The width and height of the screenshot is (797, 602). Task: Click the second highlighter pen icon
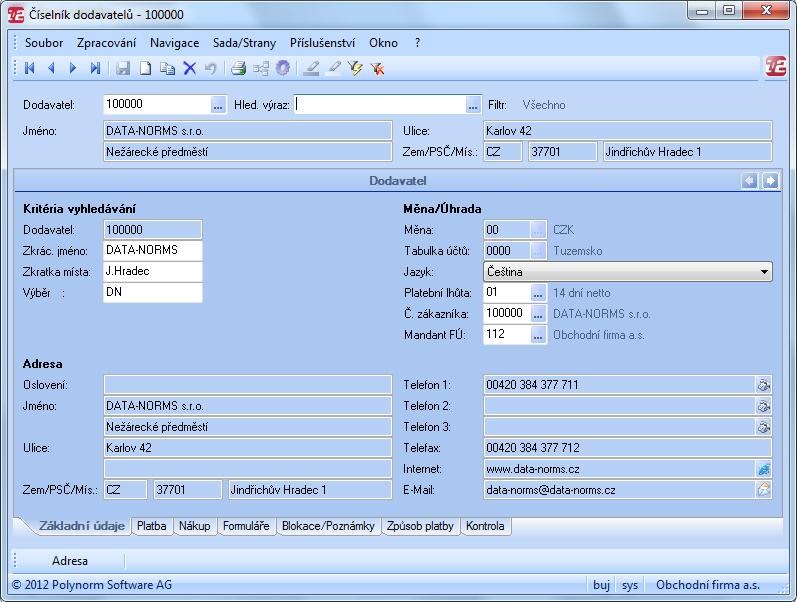pyautogui.click(x=333, y=68)
